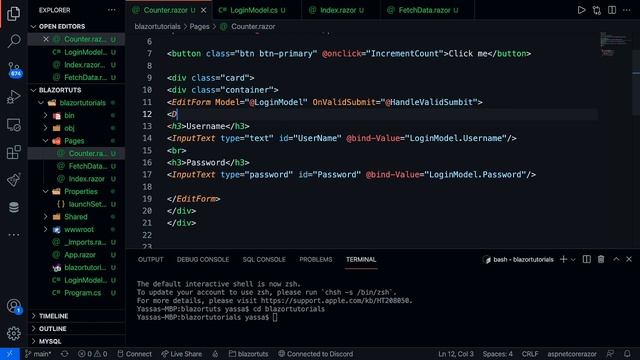Open App.razor in the file tree

click(80, 255)
